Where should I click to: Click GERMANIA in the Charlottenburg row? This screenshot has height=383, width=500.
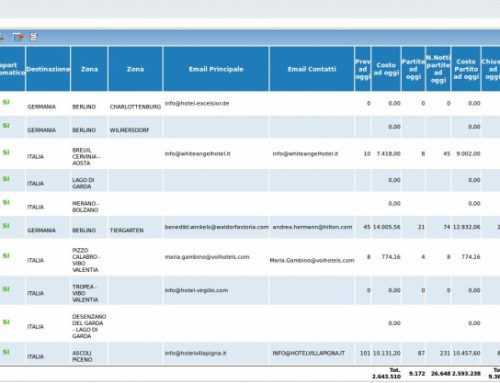point(41,107)
